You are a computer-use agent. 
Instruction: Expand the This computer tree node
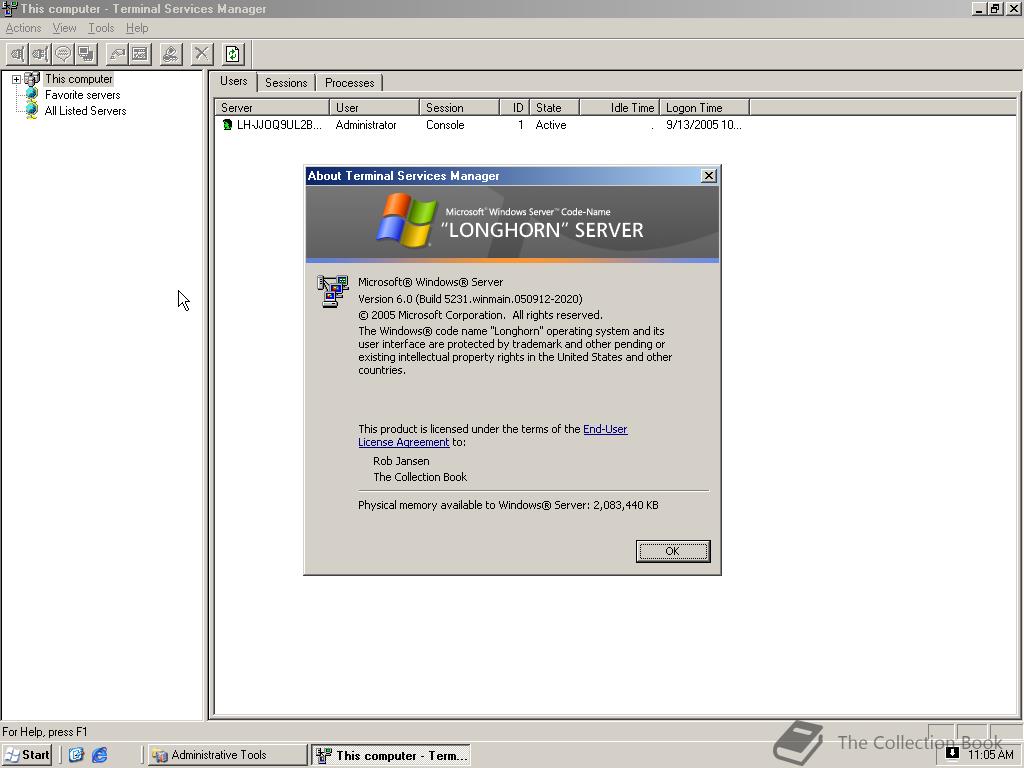16,79
